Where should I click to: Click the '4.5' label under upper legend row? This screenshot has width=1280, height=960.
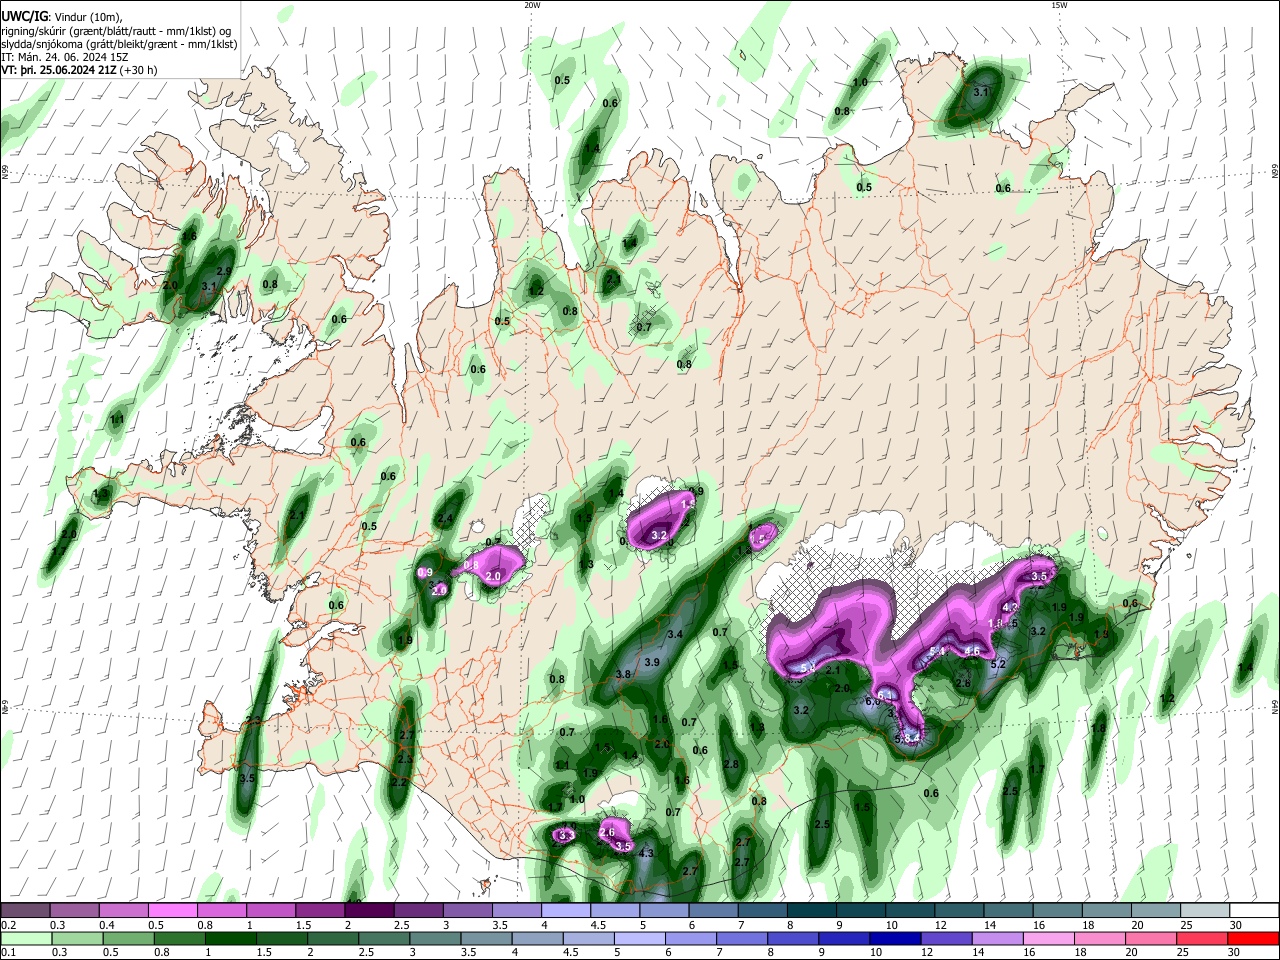tap(598, 925)
